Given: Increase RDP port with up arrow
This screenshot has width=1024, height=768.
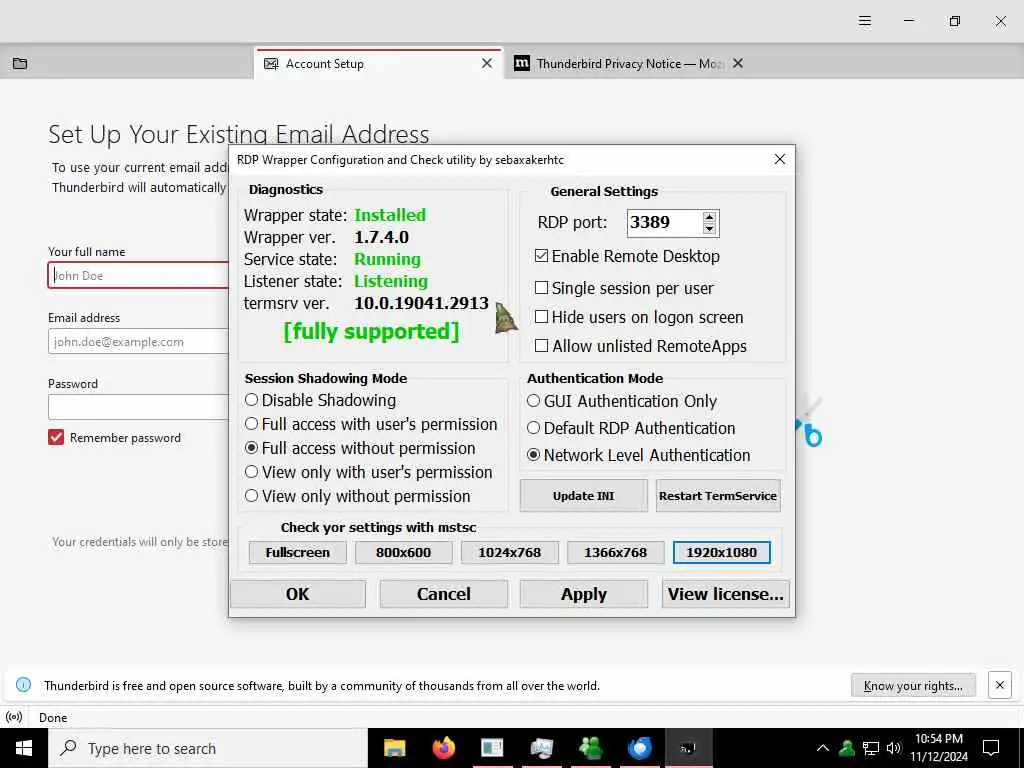Looking at the screenshot, I should pyautogui.click(x=709, y=217).
